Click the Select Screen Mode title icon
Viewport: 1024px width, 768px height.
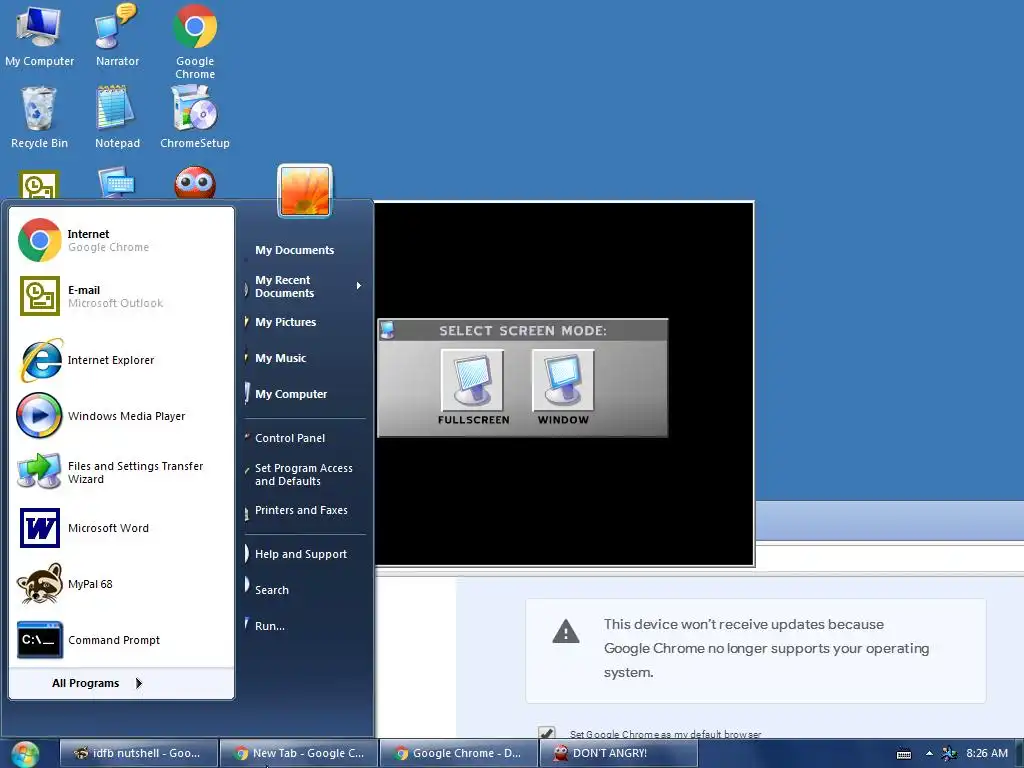387,330
